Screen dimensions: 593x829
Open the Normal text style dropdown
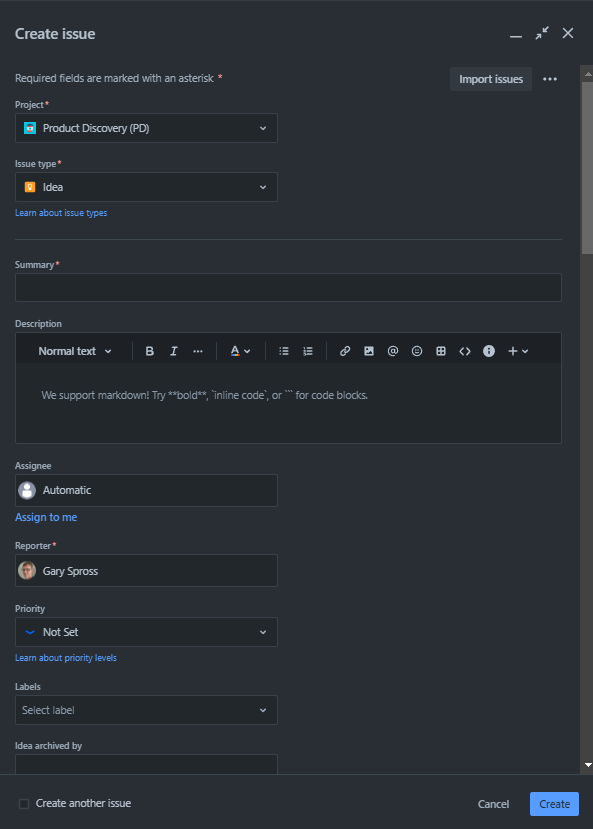point(75,351)
